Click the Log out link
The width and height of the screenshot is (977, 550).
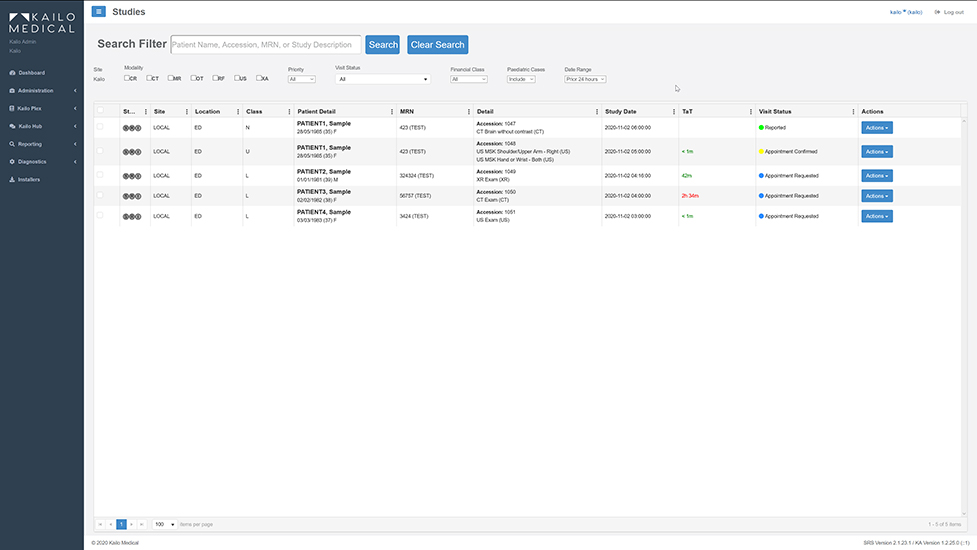click(949, 12)
